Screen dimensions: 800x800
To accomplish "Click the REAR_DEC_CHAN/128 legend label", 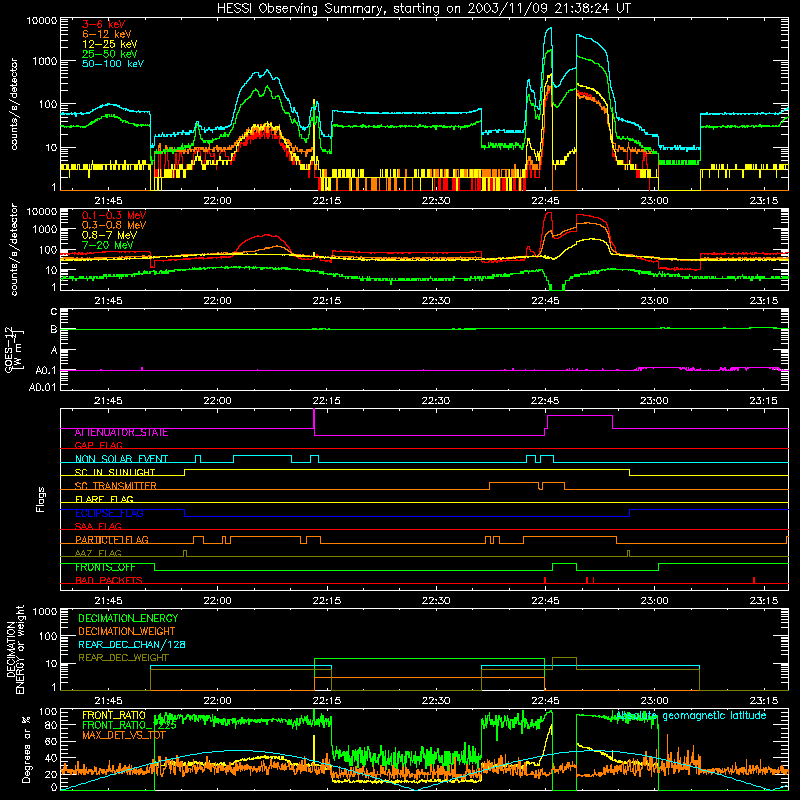I will tap(132, 645).
